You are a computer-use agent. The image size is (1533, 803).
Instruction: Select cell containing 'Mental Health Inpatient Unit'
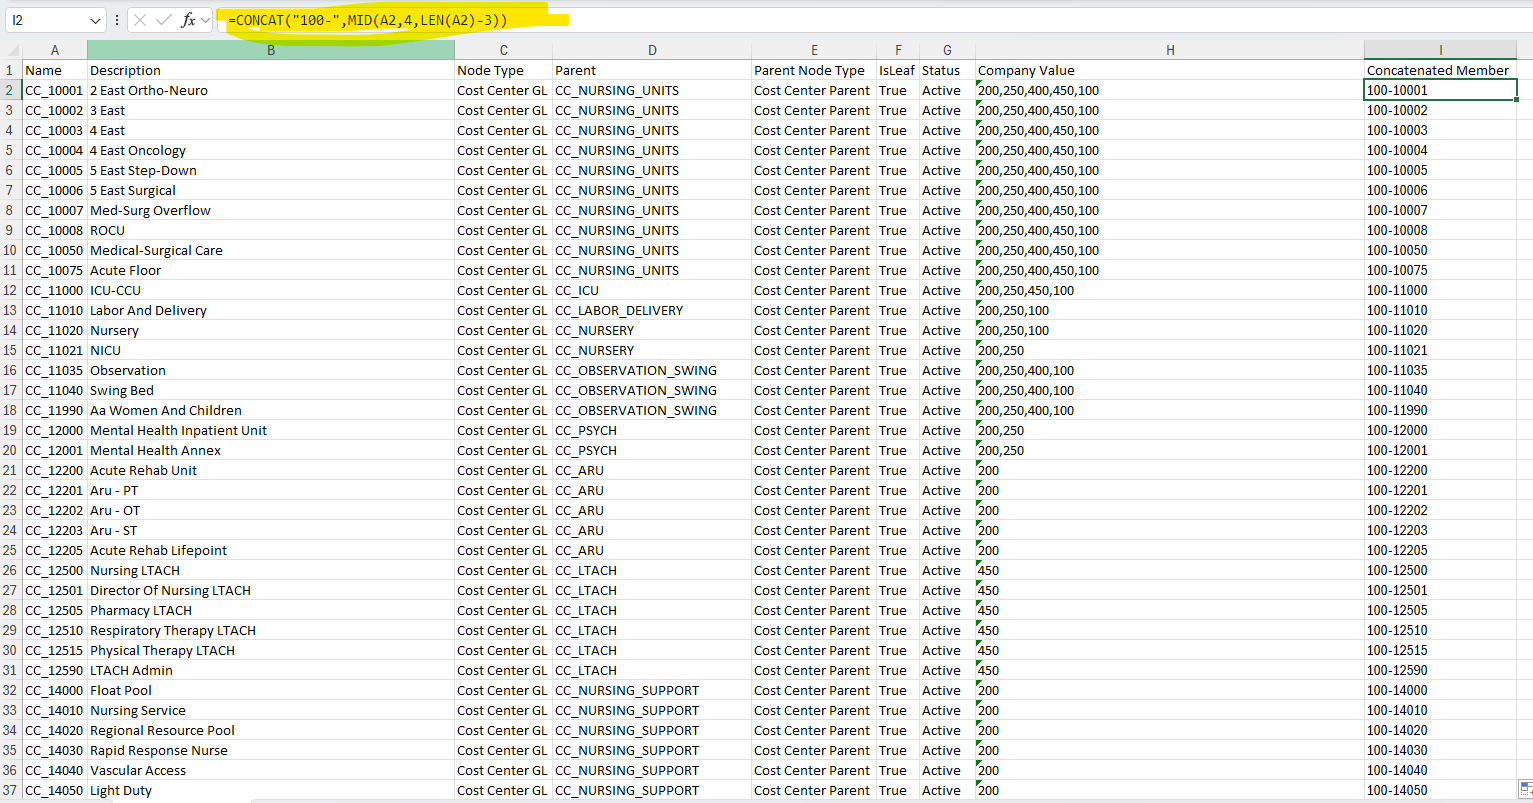click(x=270, y=430)
